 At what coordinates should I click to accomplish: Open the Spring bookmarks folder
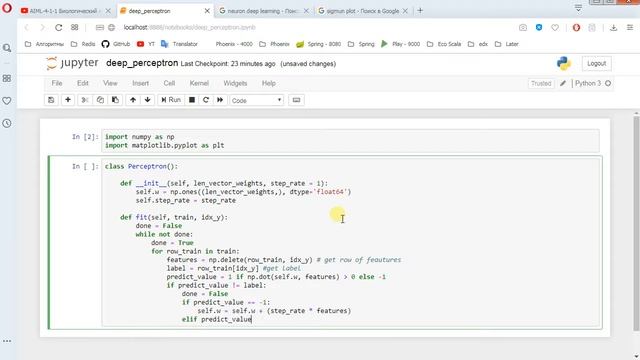point(361,44)
